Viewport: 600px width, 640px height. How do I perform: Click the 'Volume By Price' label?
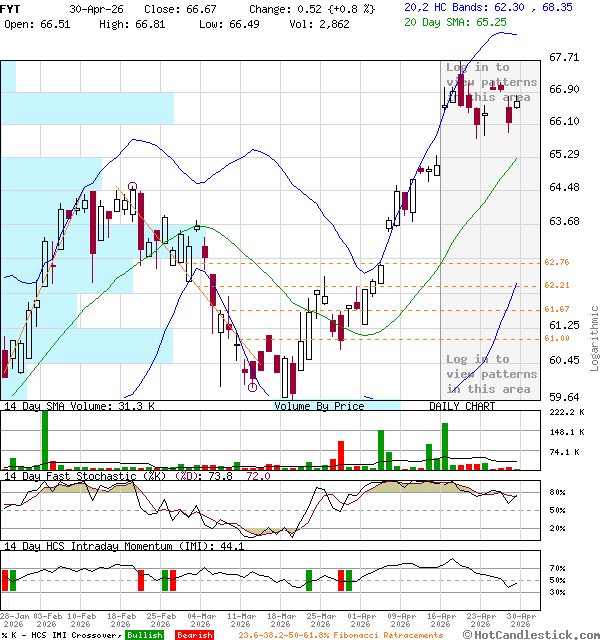[319, 406]
